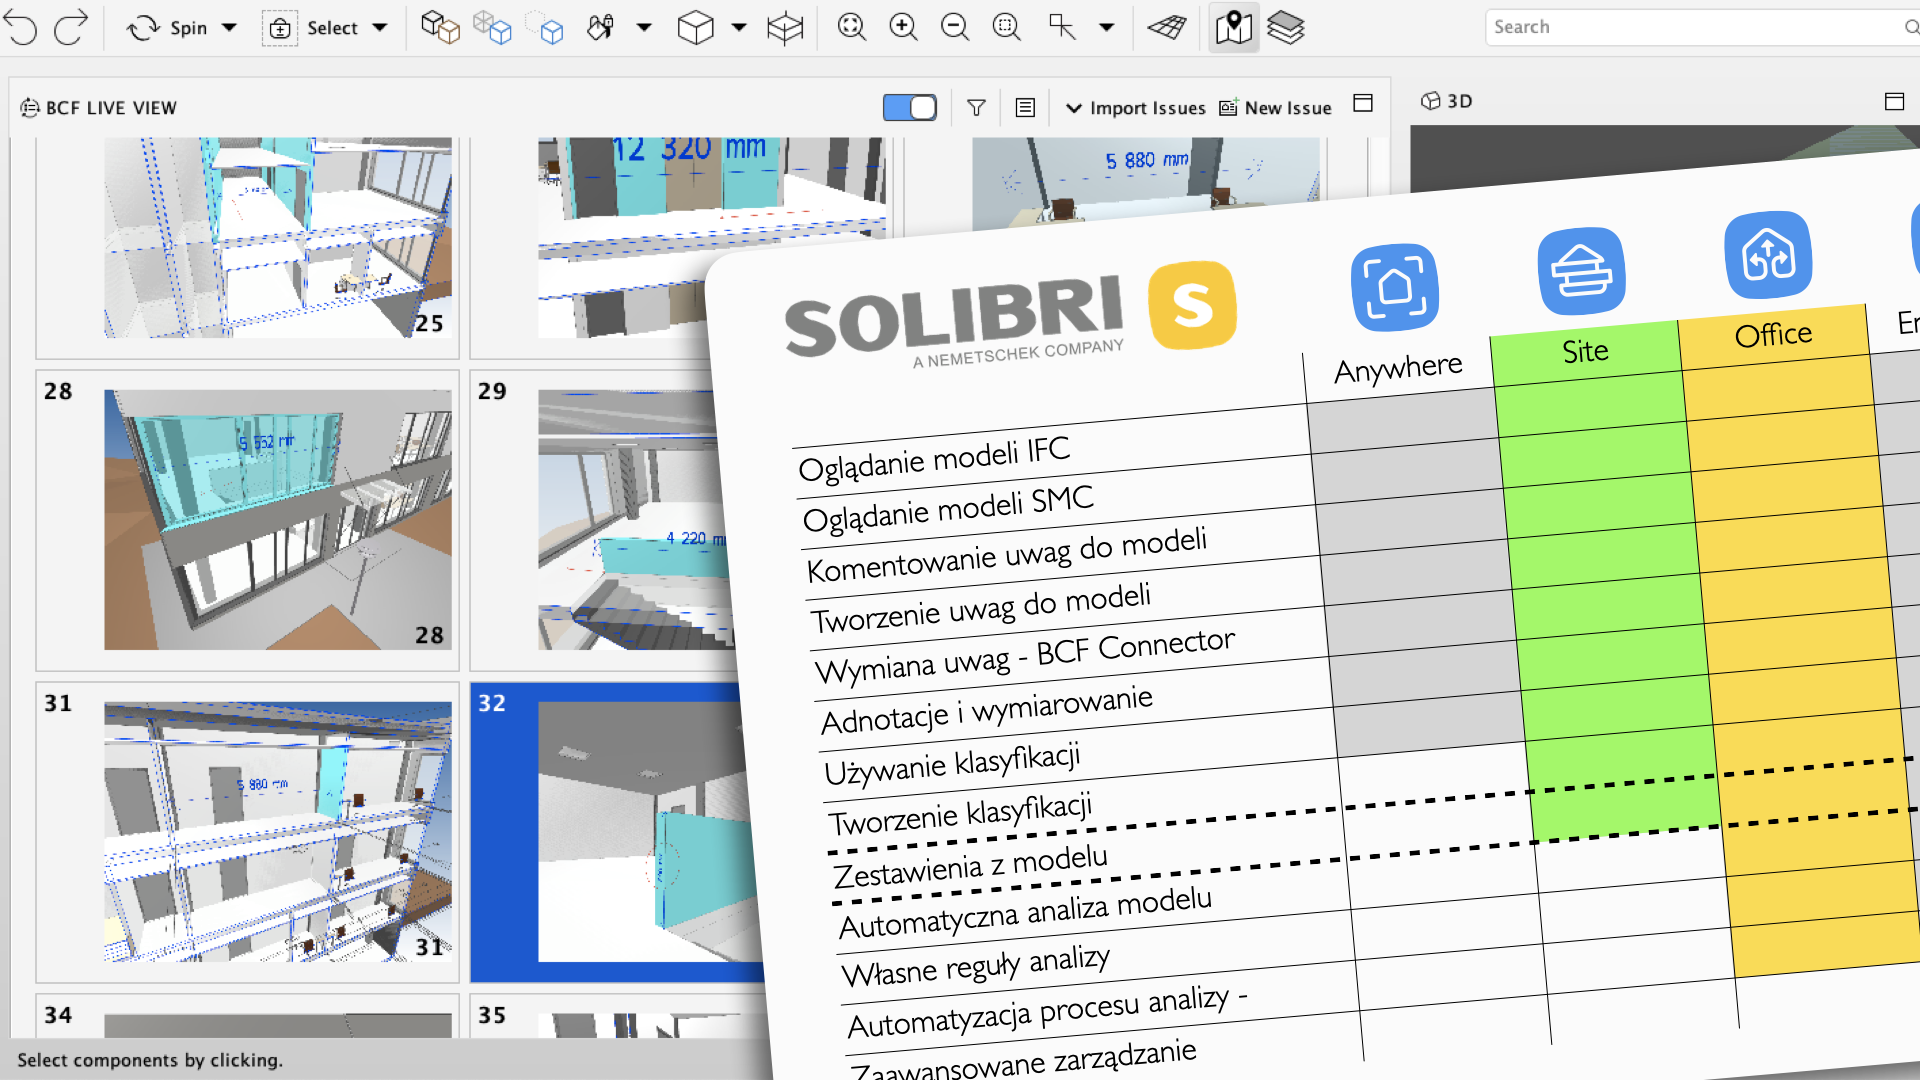
Task: Click row 'Oglądanie modeli SMC'
Action: (x=948, y=509)
